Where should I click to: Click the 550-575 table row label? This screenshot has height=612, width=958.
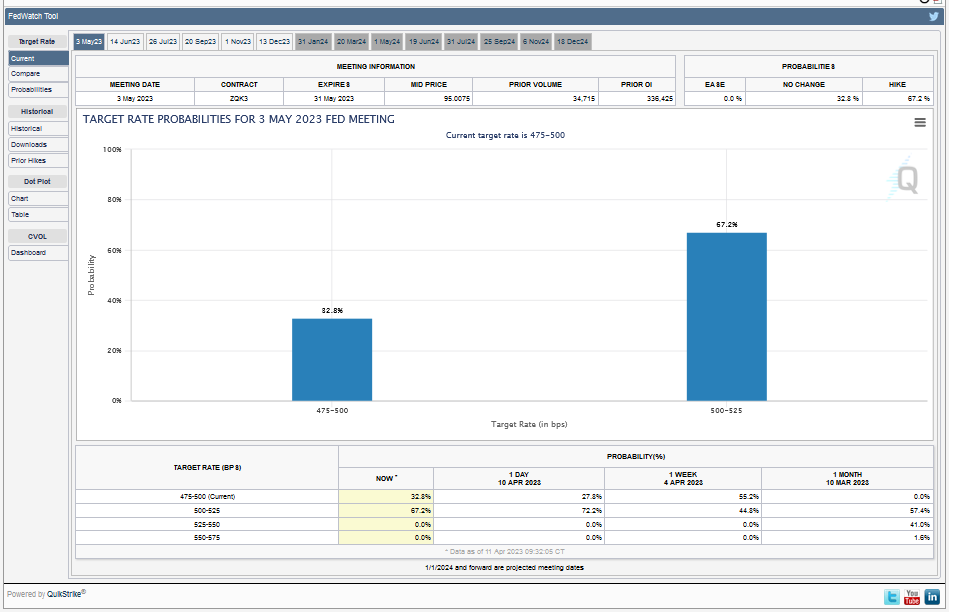click(x=207, y=537)
